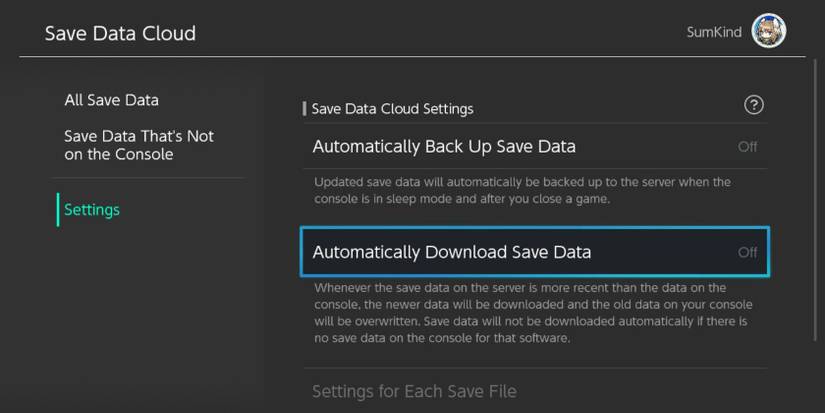Click the marker bar before Save Data Cloud Settings
This screenshot has width=825, height=413.
[x=304, y=108]
